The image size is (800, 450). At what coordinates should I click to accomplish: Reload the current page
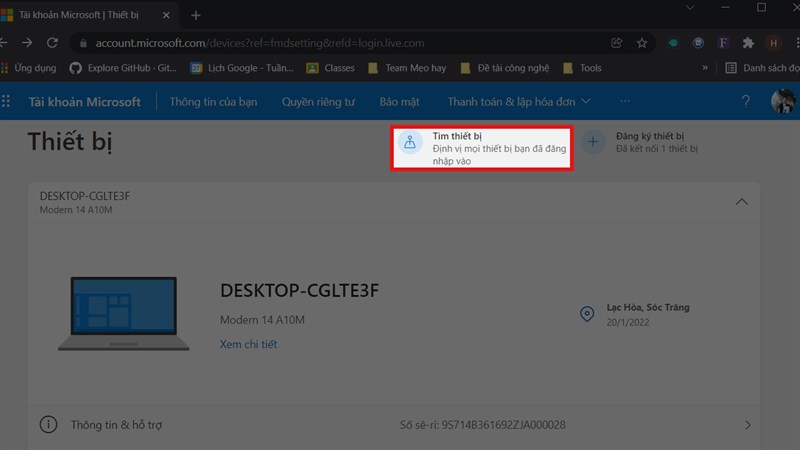pyautogui.click(x=52, y=43)
